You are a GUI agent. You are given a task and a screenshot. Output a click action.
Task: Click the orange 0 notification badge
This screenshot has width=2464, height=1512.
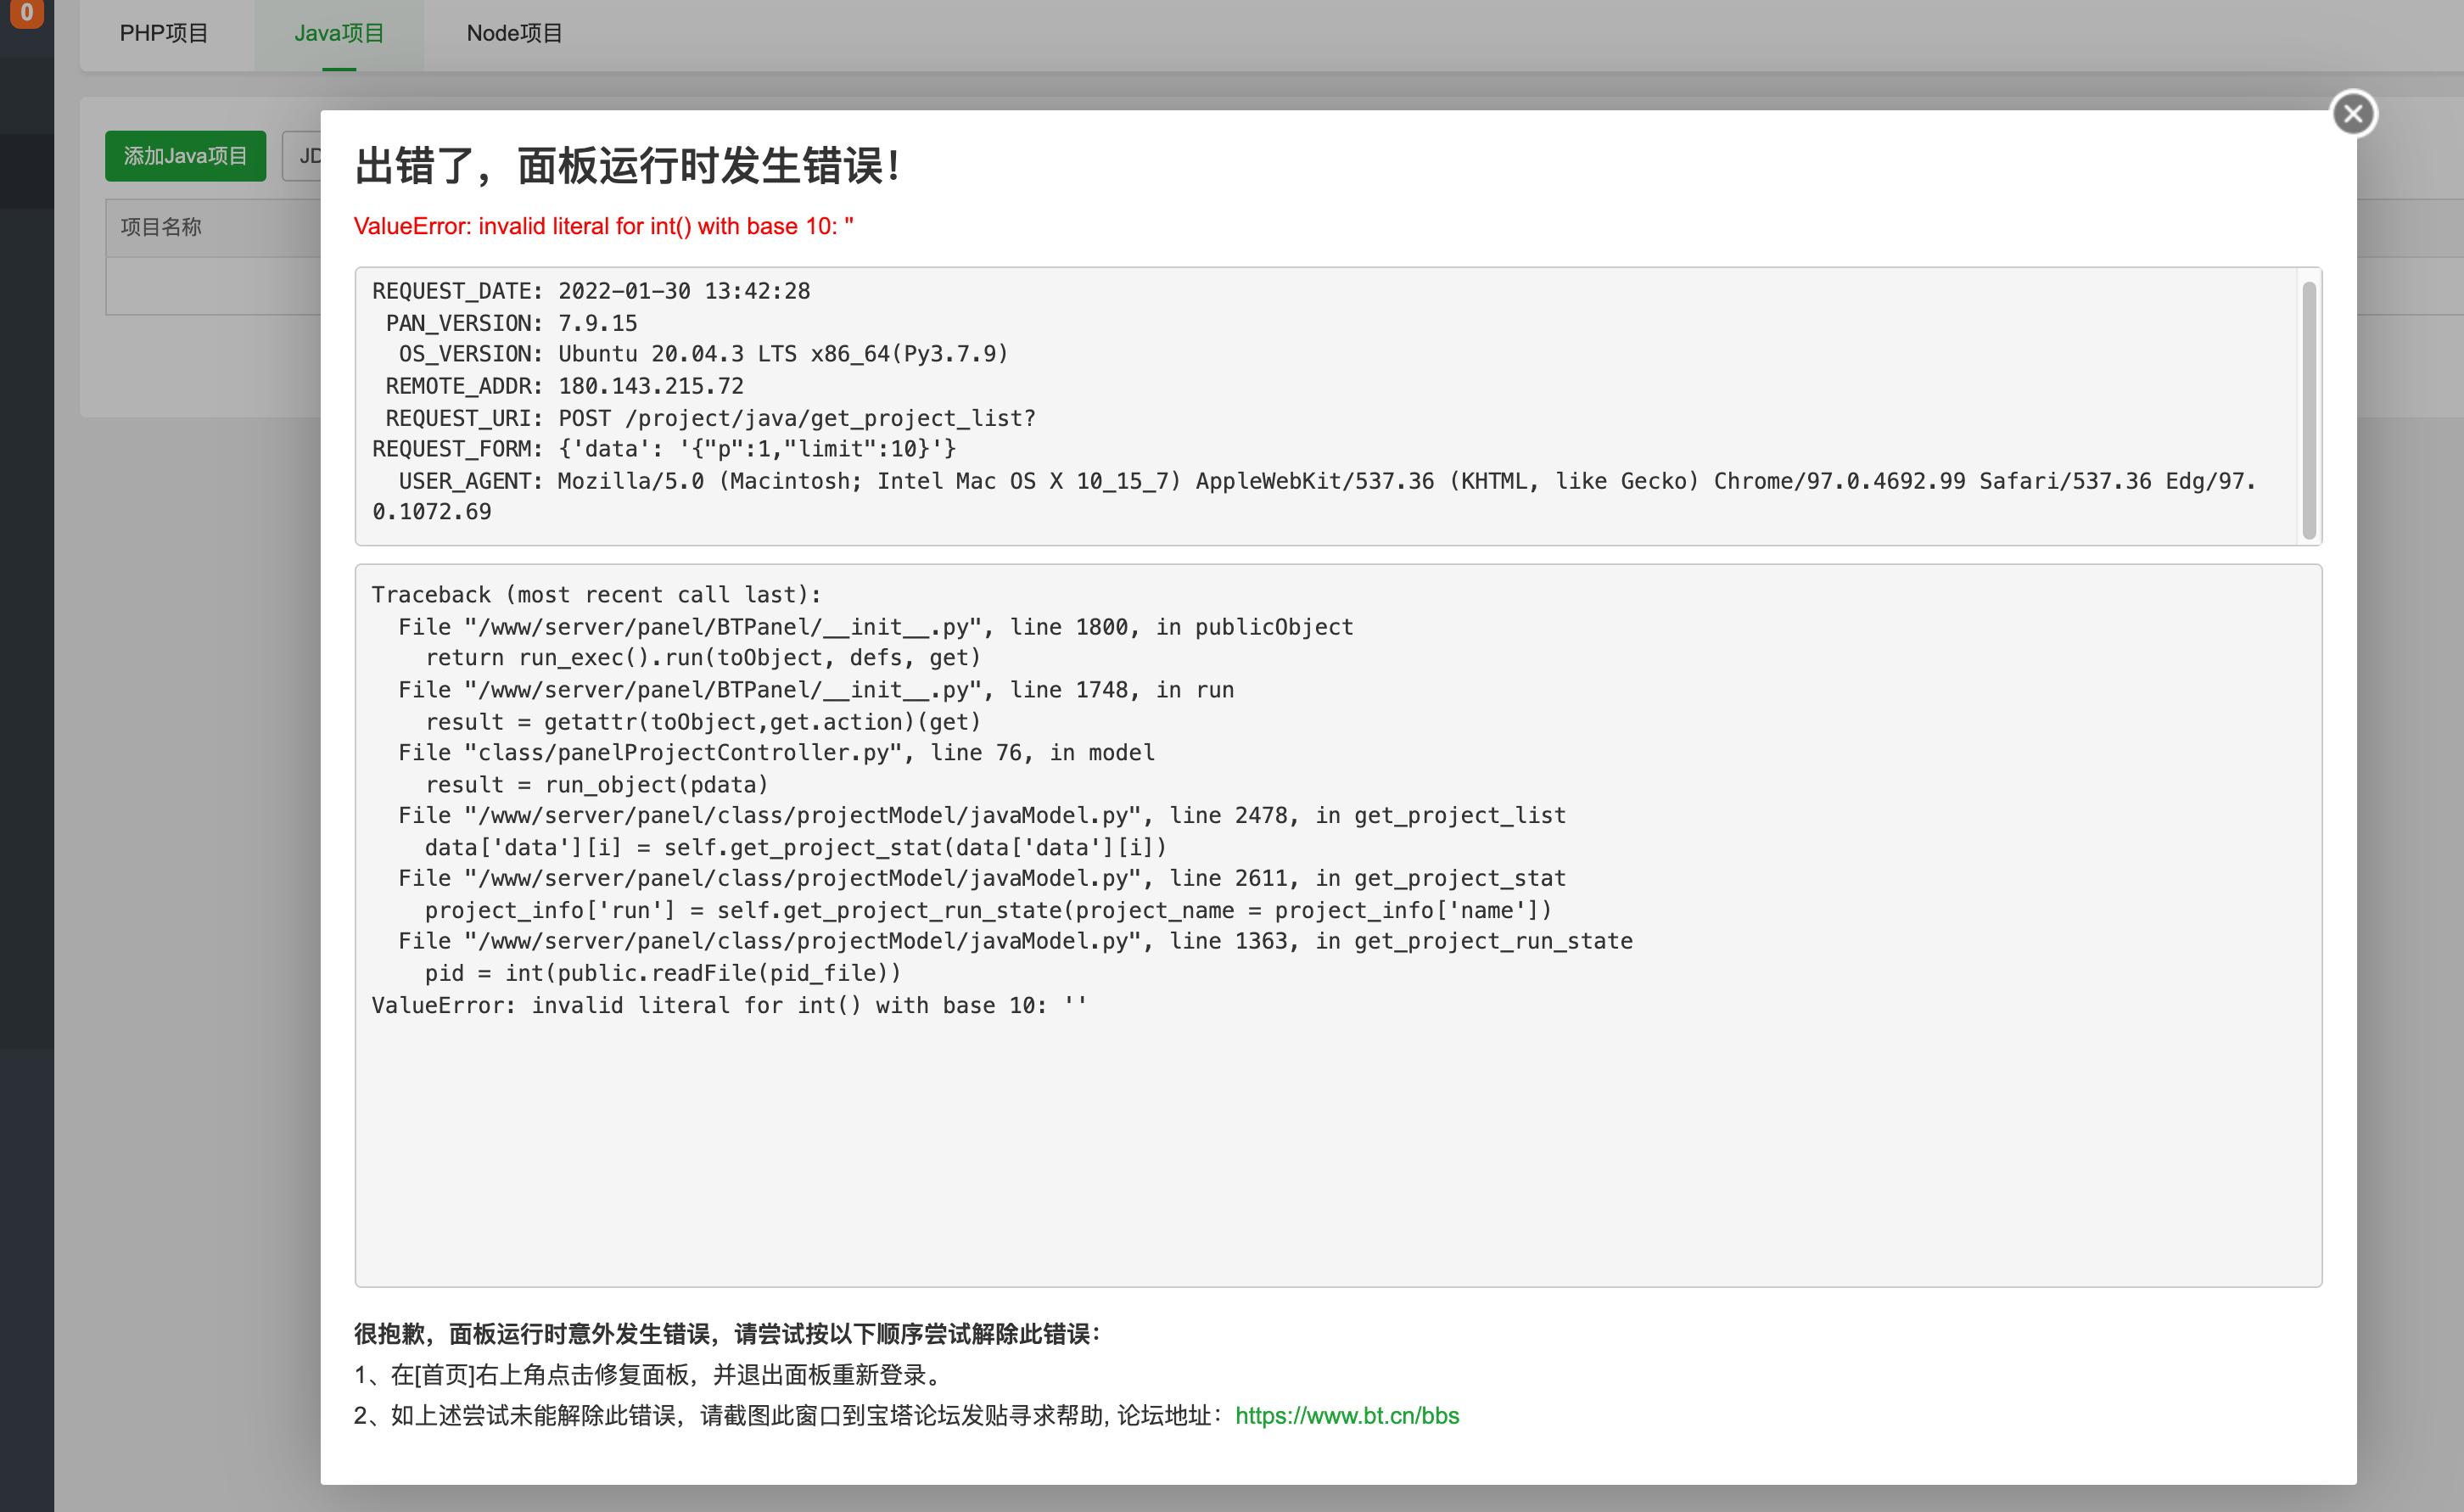pos(26,13)
